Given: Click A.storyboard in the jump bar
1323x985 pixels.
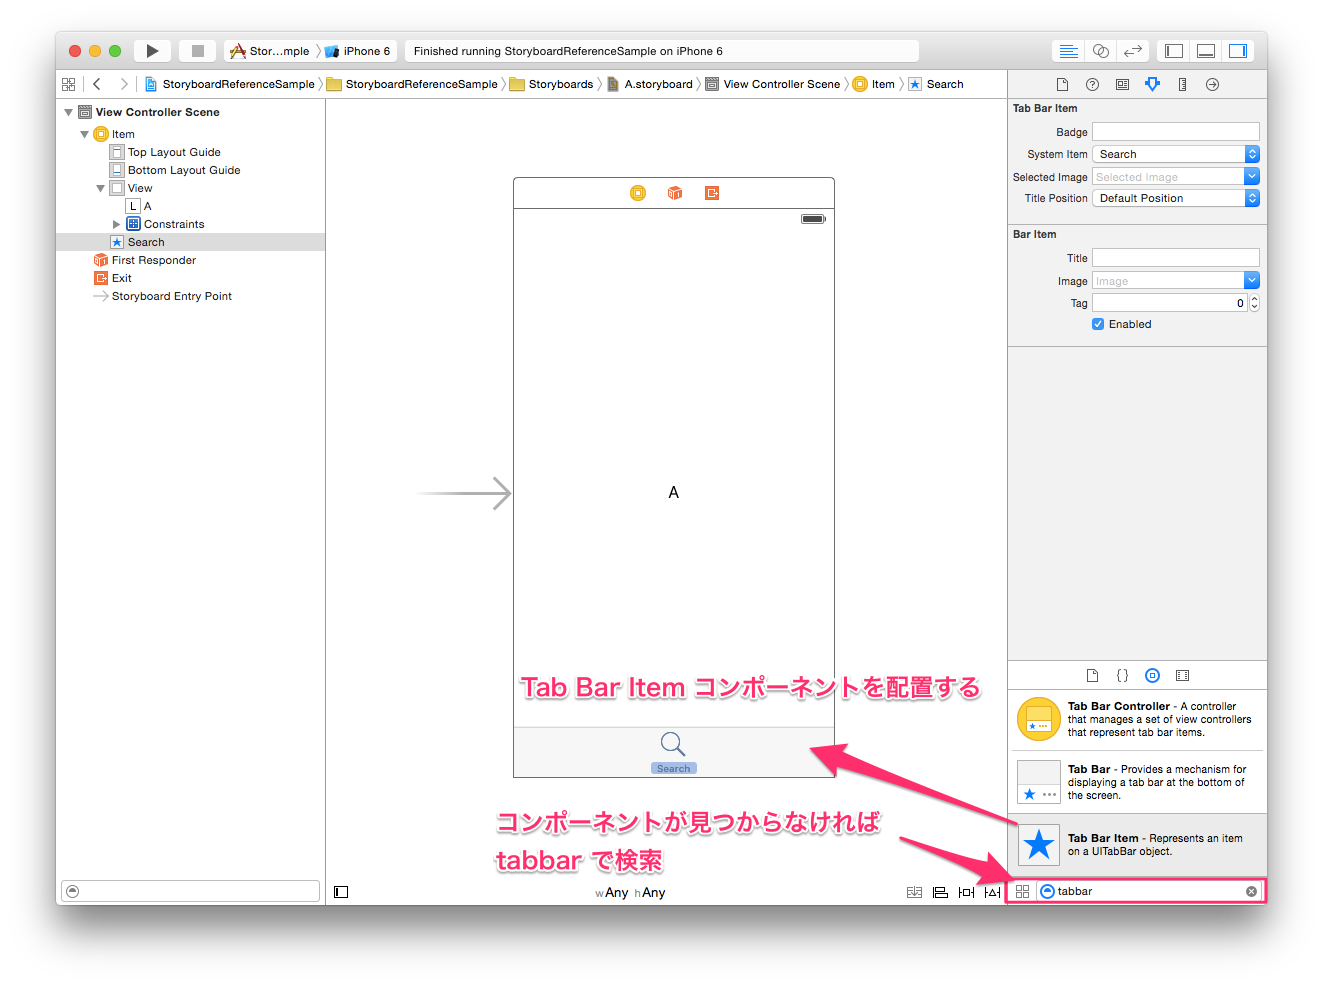Looking at the screenshot, I should coord(650,84).
